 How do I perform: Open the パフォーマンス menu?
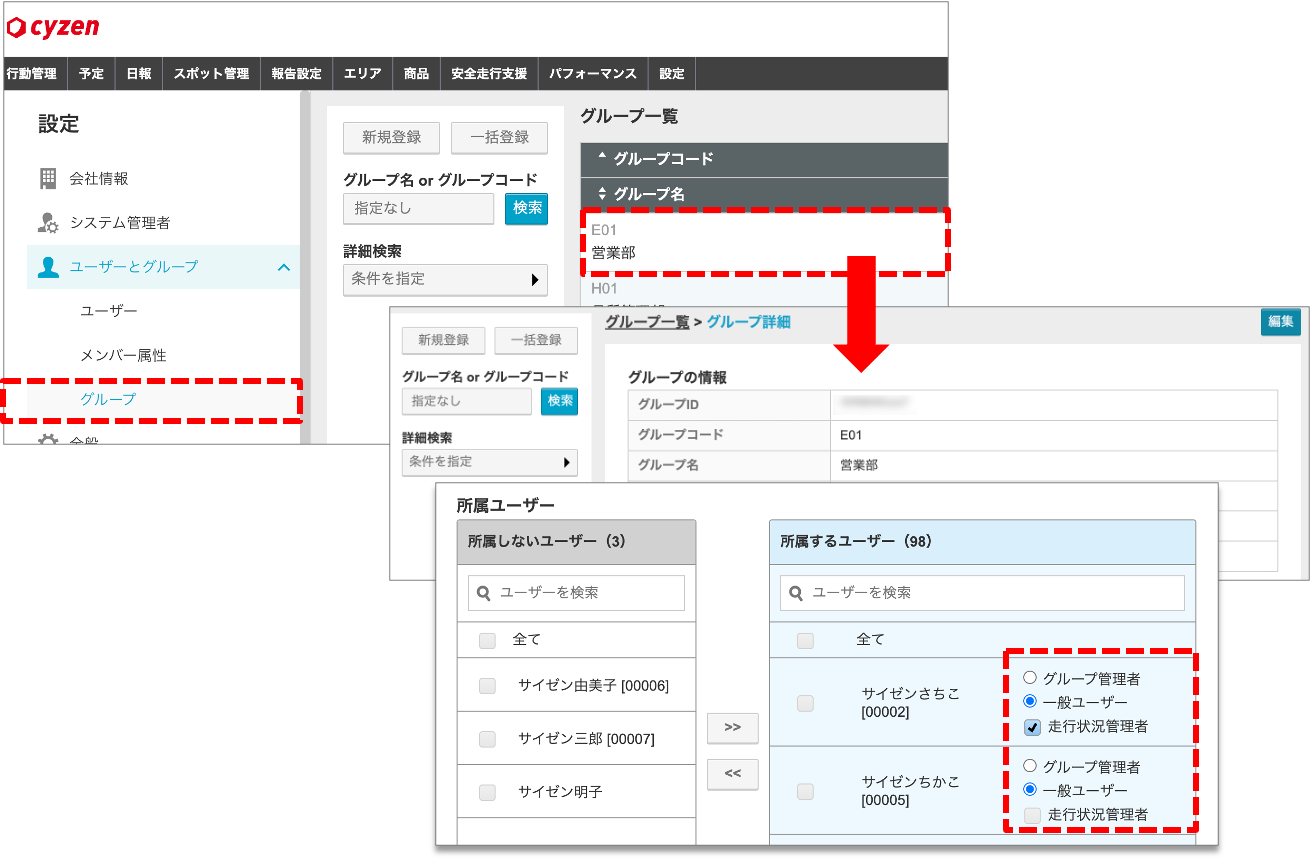click(x=593, y=74)
